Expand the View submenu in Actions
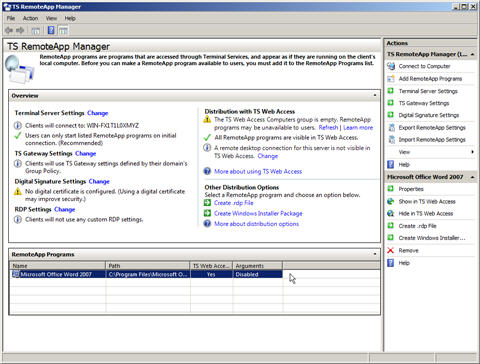The image size is (480, 364). click(473, 152)
